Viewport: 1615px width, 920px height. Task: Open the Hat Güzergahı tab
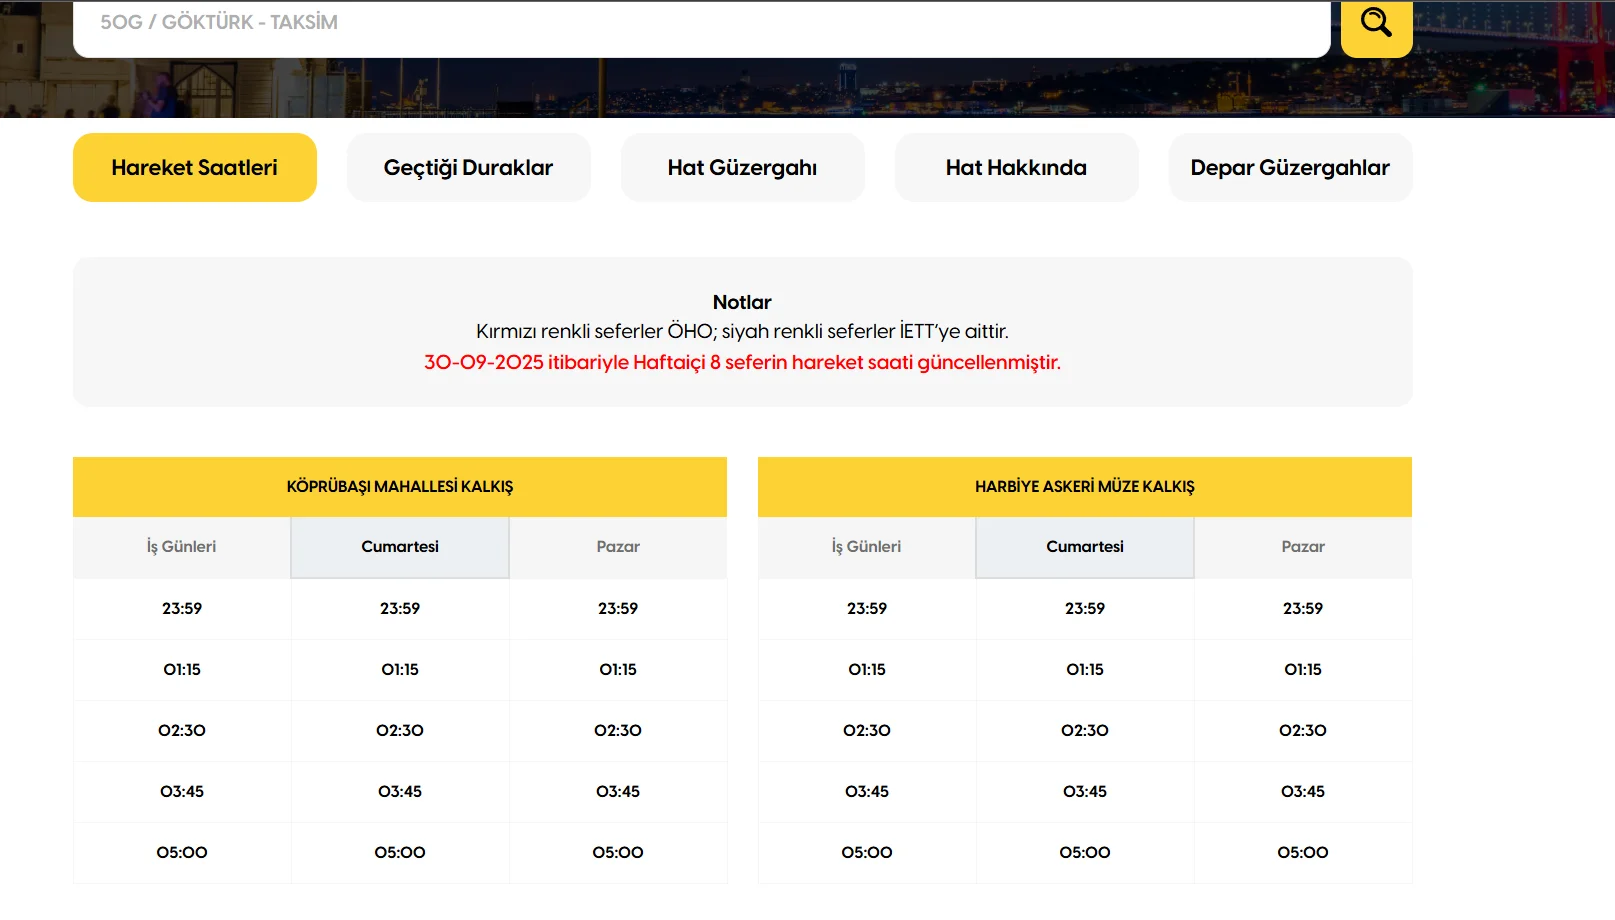point(742,168)
